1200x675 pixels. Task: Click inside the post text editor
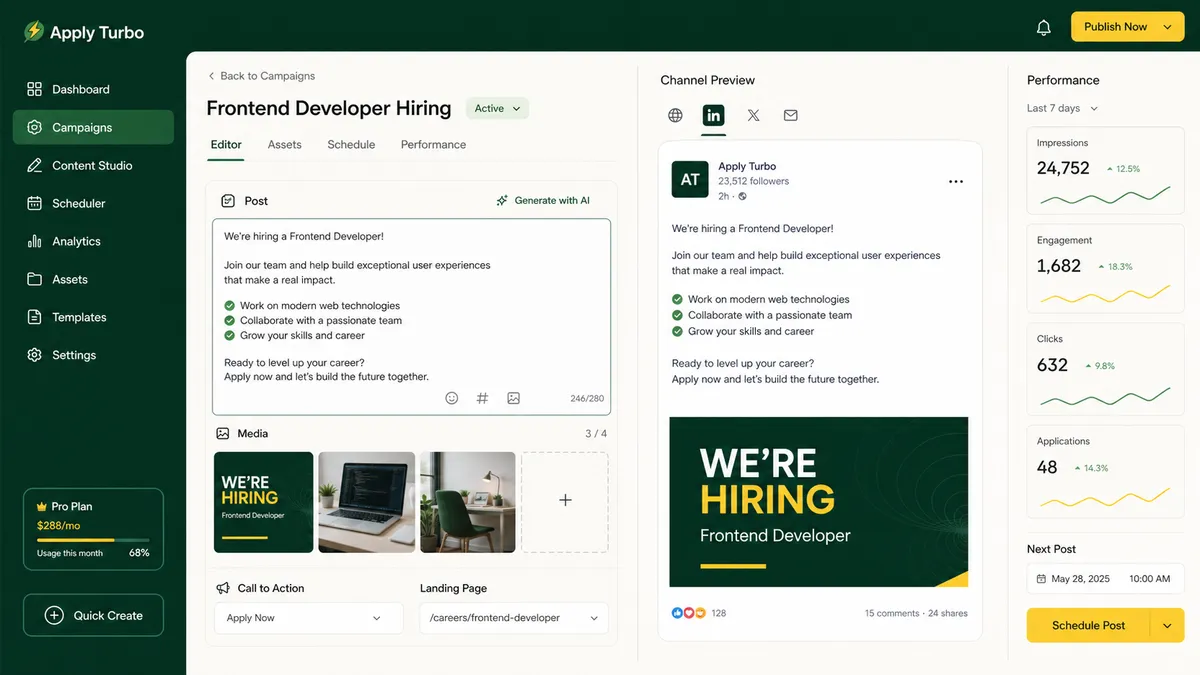(x=411, y=316)
